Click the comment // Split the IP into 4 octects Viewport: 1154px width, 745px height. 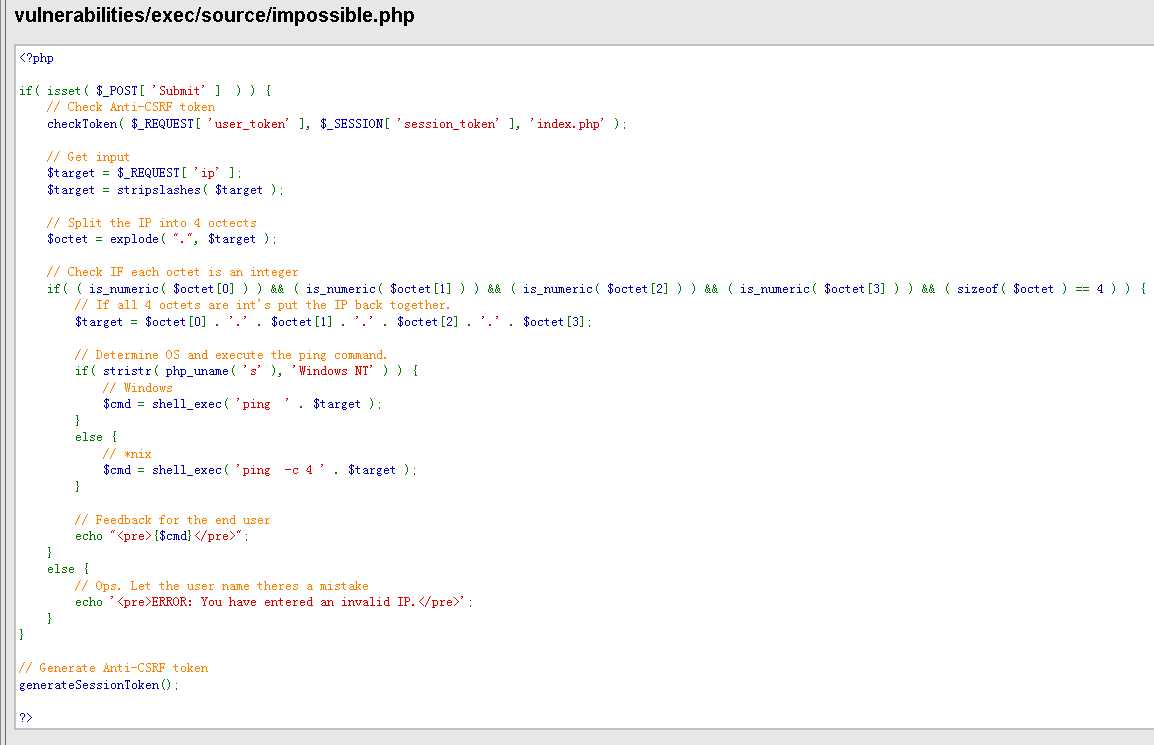coord(152,223)
